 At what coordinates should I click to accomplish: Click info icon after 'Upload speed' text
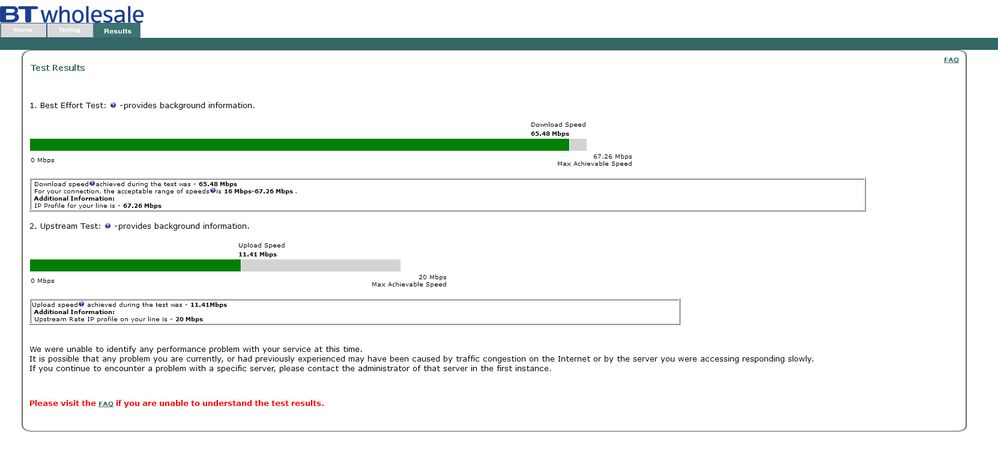(81, 304)
